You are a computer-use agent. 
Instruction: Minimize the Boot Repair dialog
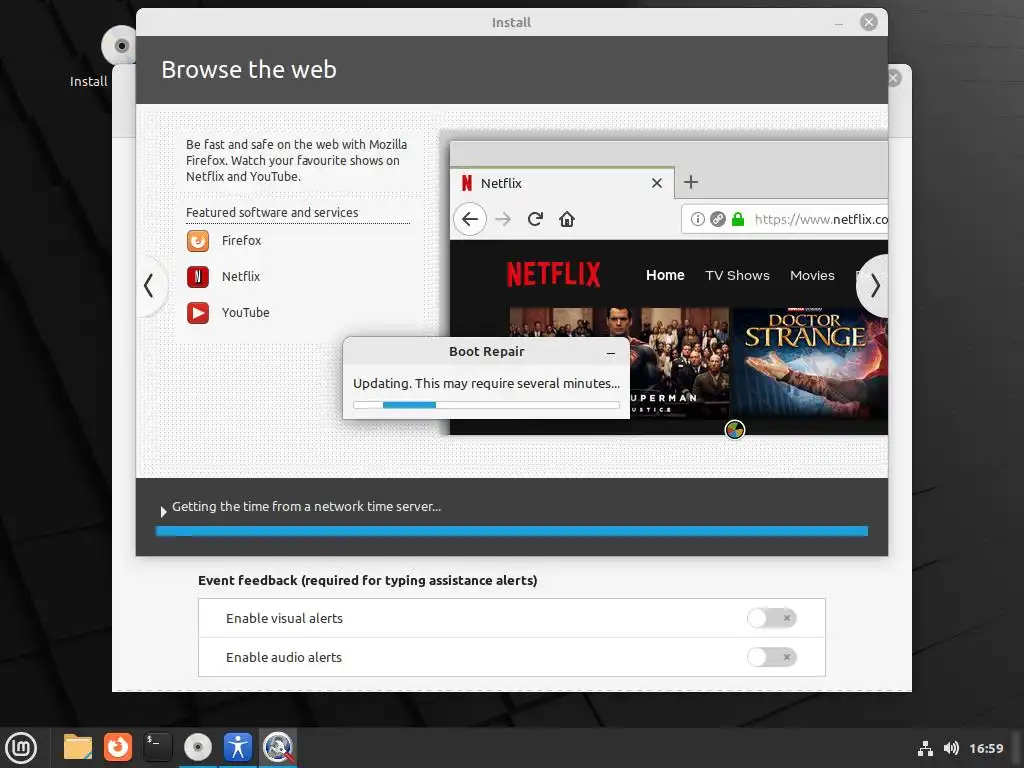tap(611, 353)
